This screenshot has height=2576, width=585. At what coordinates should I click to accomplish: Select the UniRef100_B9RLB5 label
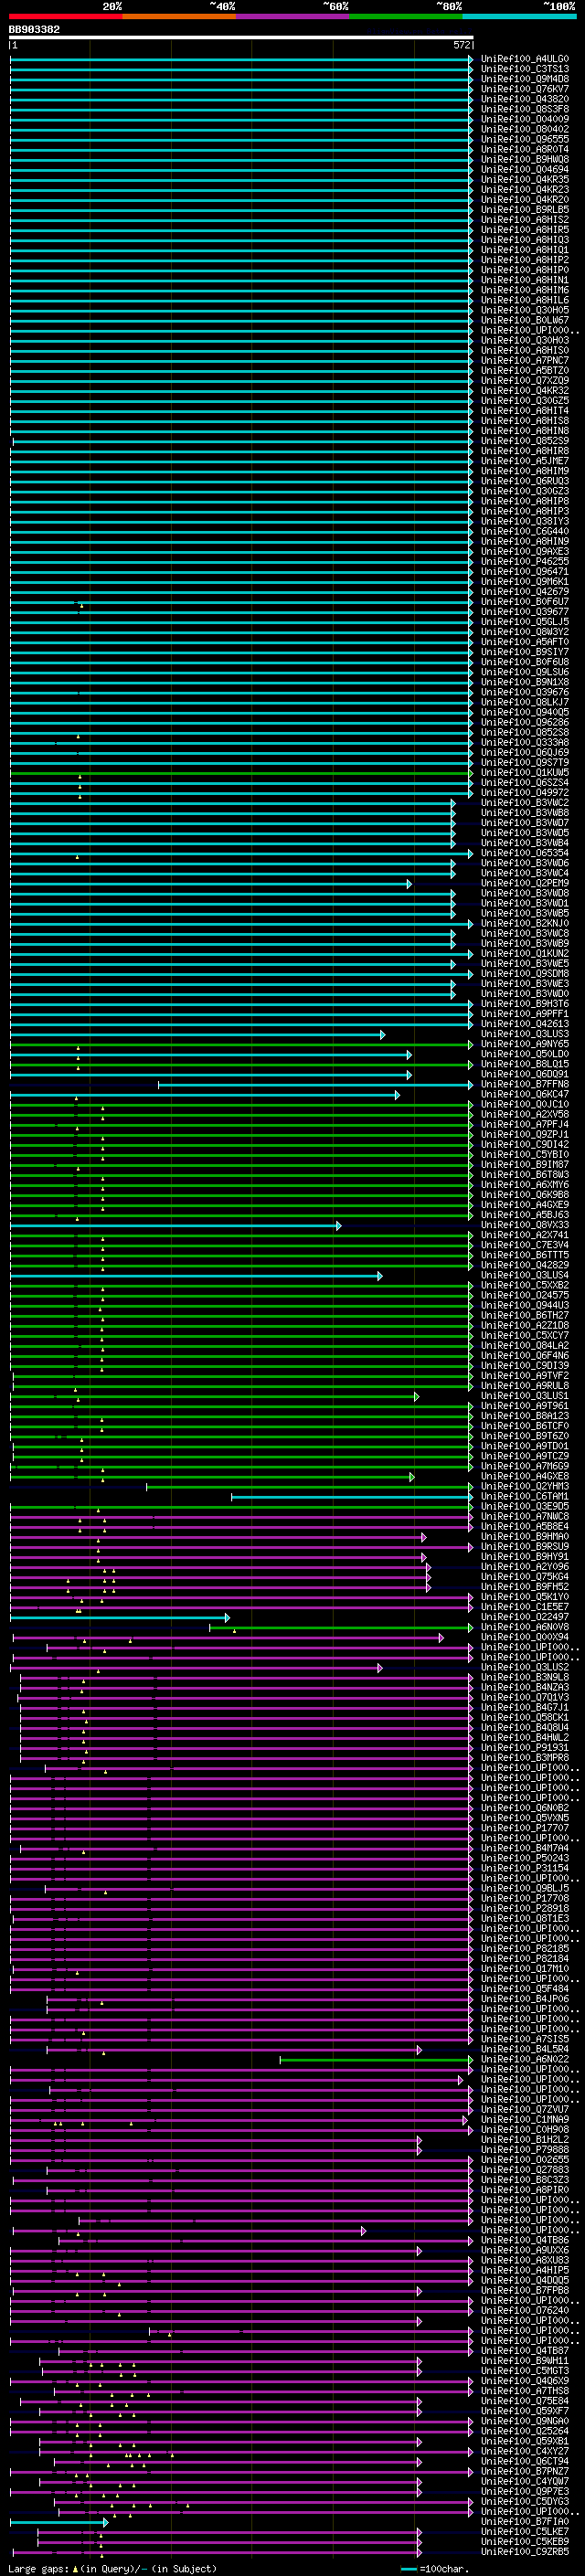click(524, 210)
